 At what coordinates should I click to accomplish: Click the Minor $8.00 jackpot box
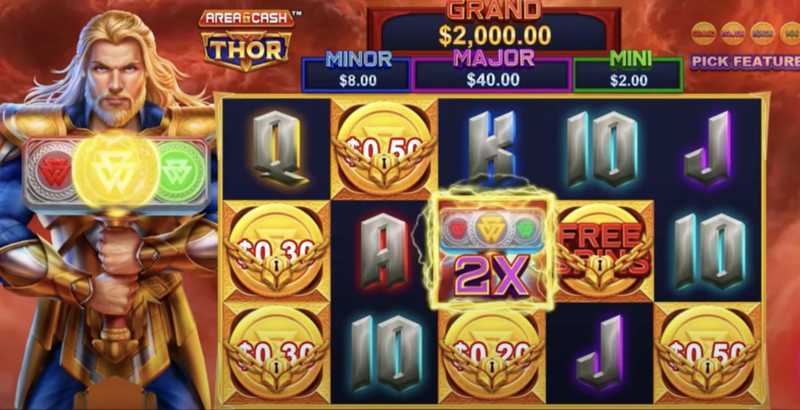pos(357,72)
